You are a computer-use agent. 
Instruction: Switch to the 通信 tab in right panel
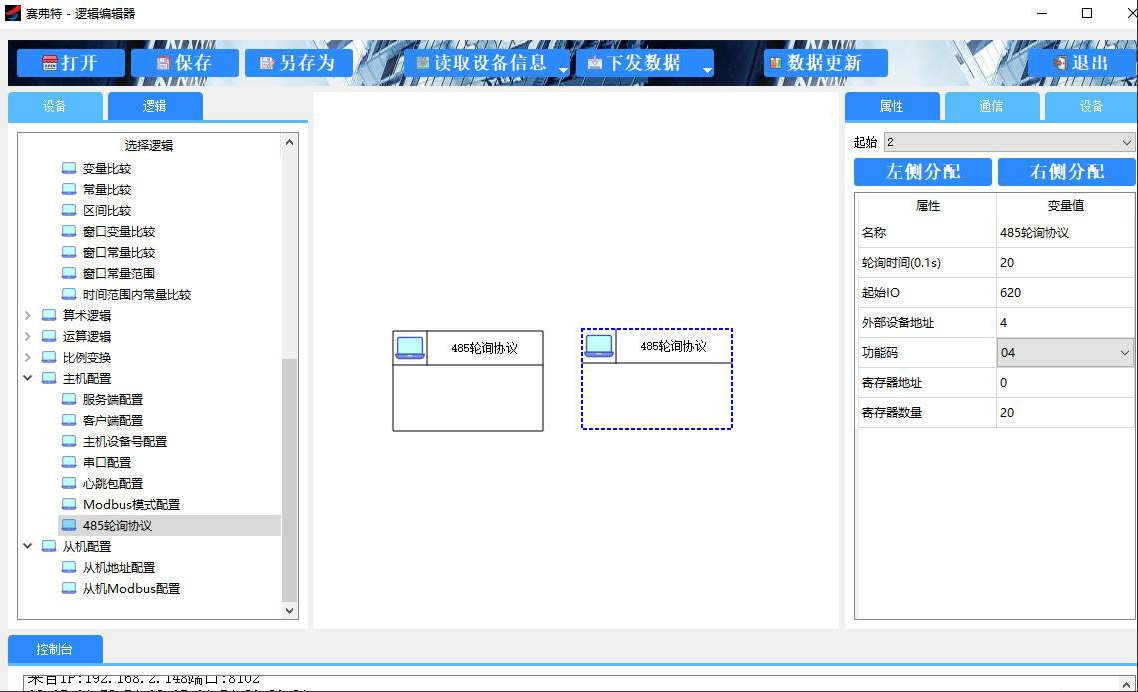pyautogui.click(x=991, y=106)
